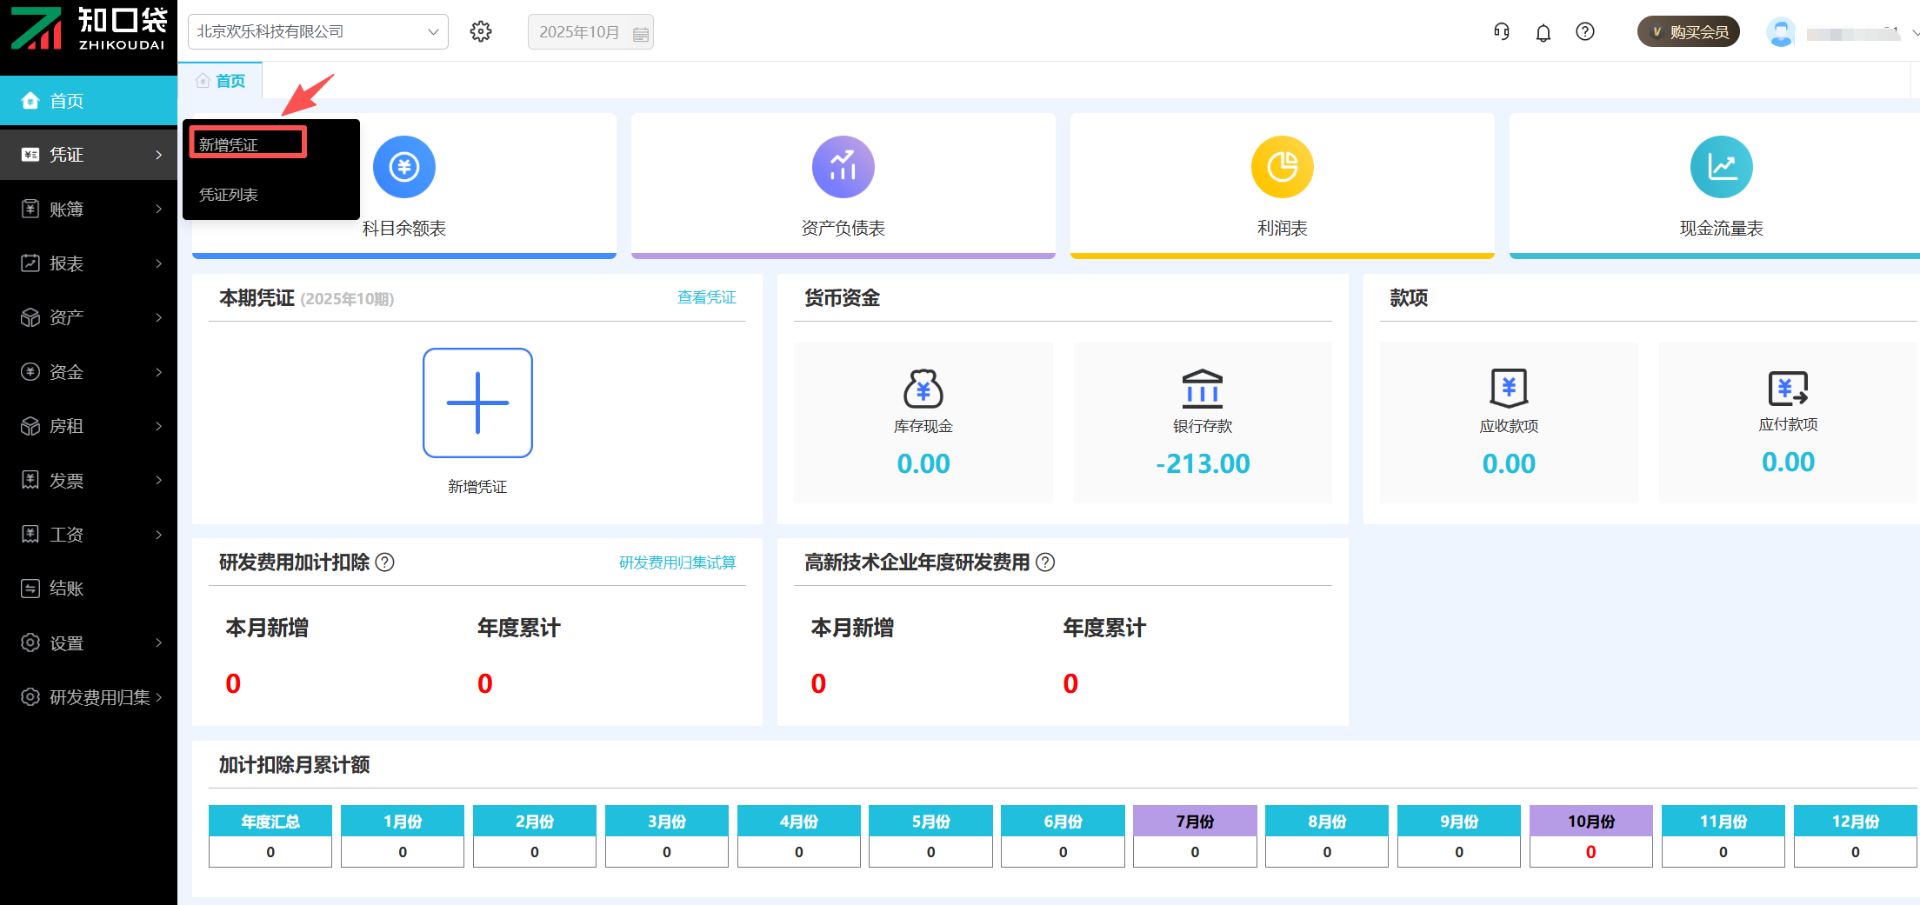Screen dimensions: 1920x905
Task: Select the 10月份 month cell
Action: coord(1590,821)
